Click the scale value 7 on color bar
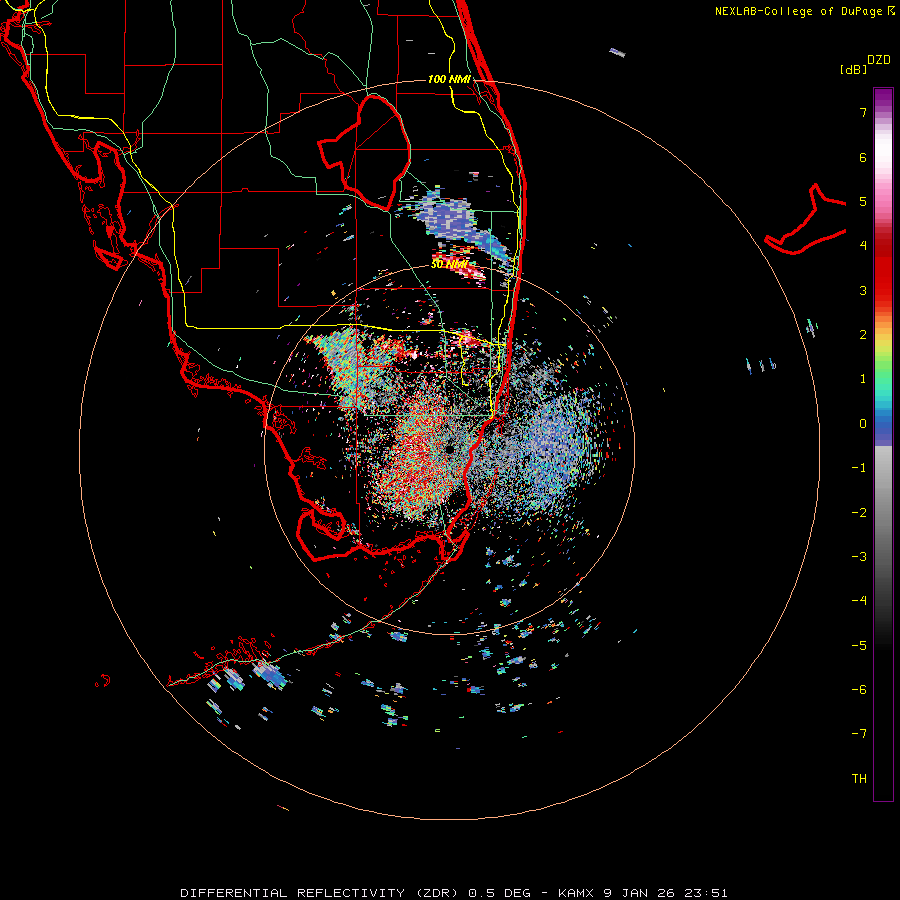The height and width of the screenshot is (900, 900). click(x=863, y=112)
